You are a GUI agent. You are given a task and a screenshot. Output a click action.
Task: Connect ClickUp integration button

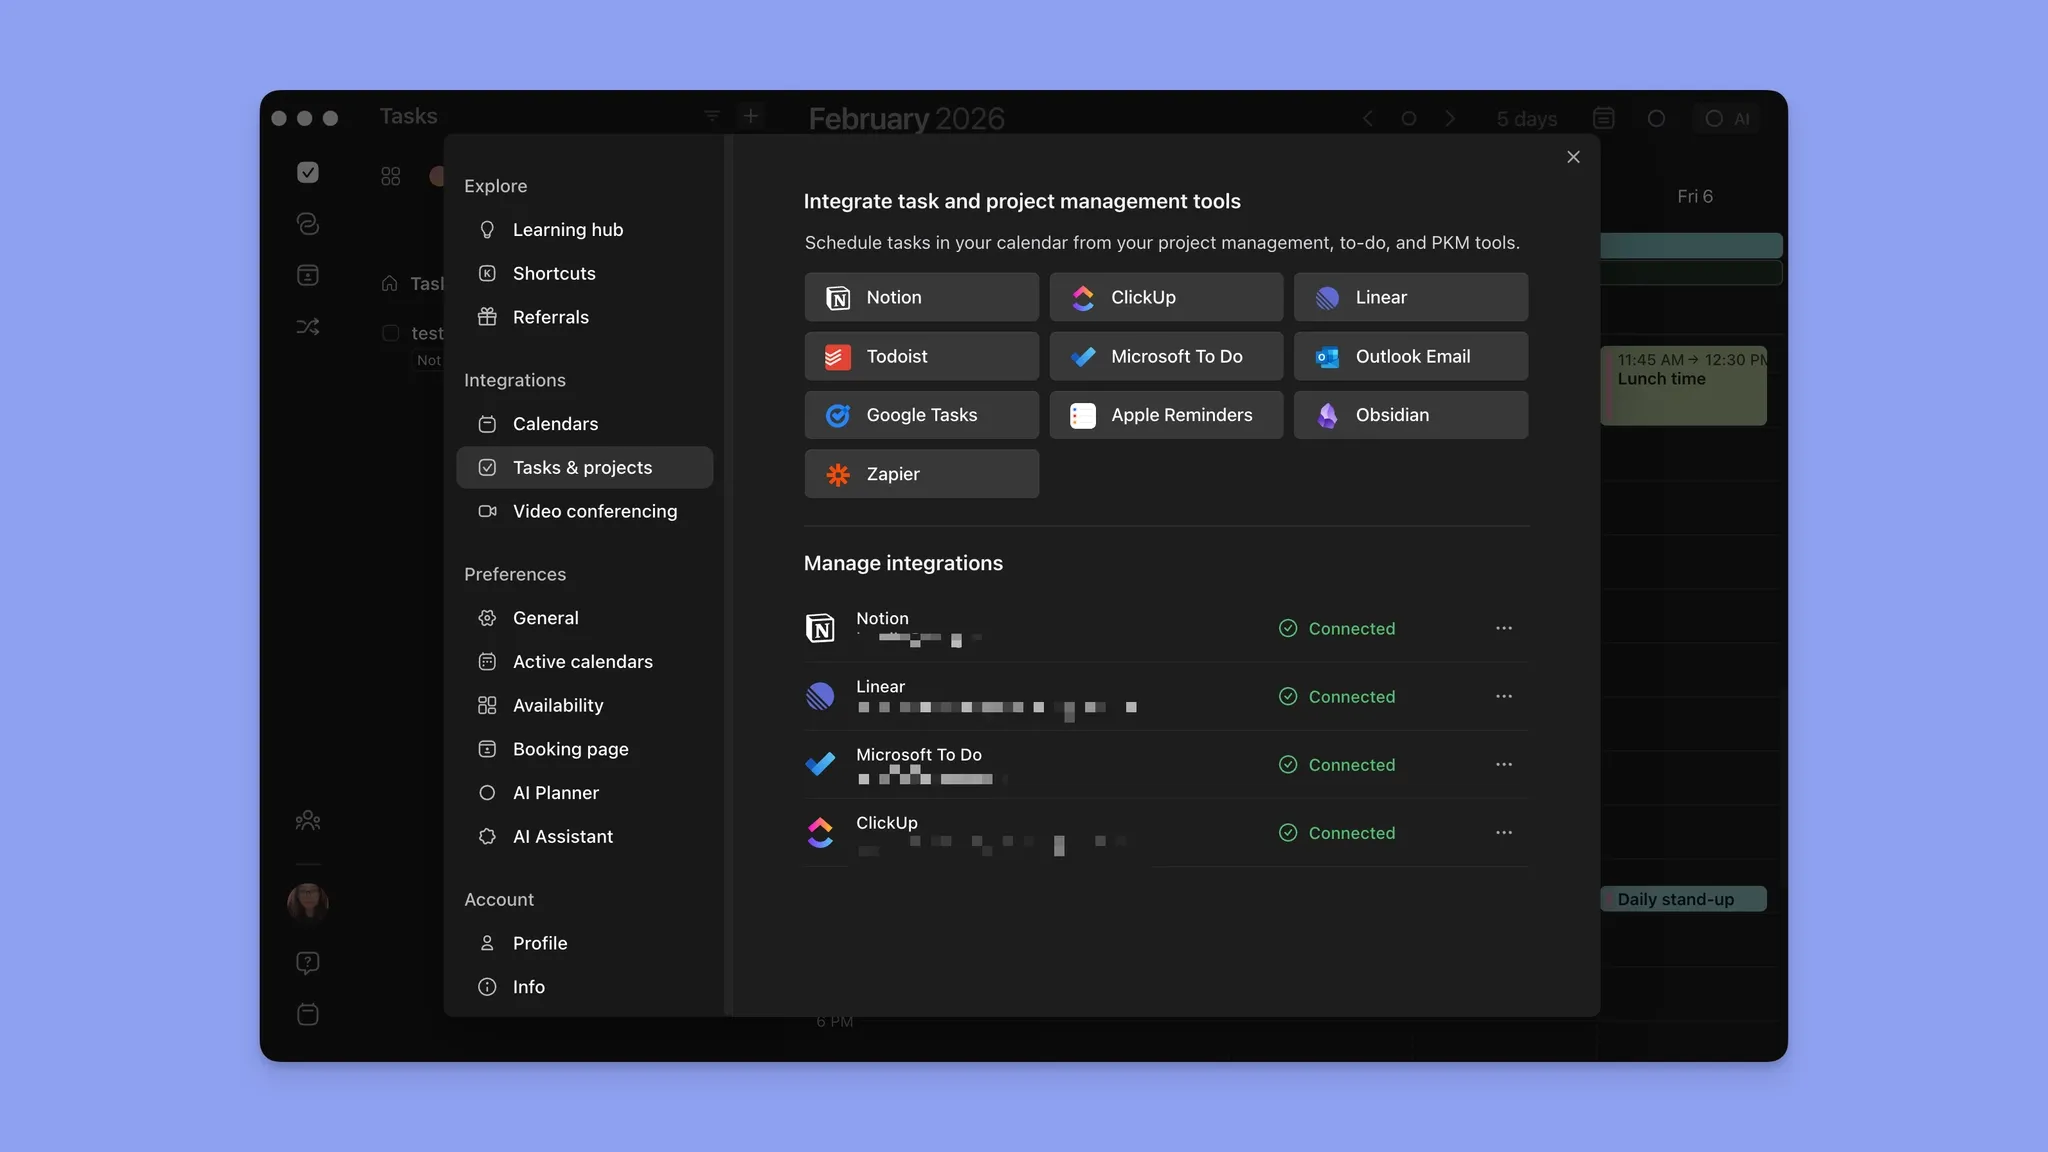click(1166, 297)
